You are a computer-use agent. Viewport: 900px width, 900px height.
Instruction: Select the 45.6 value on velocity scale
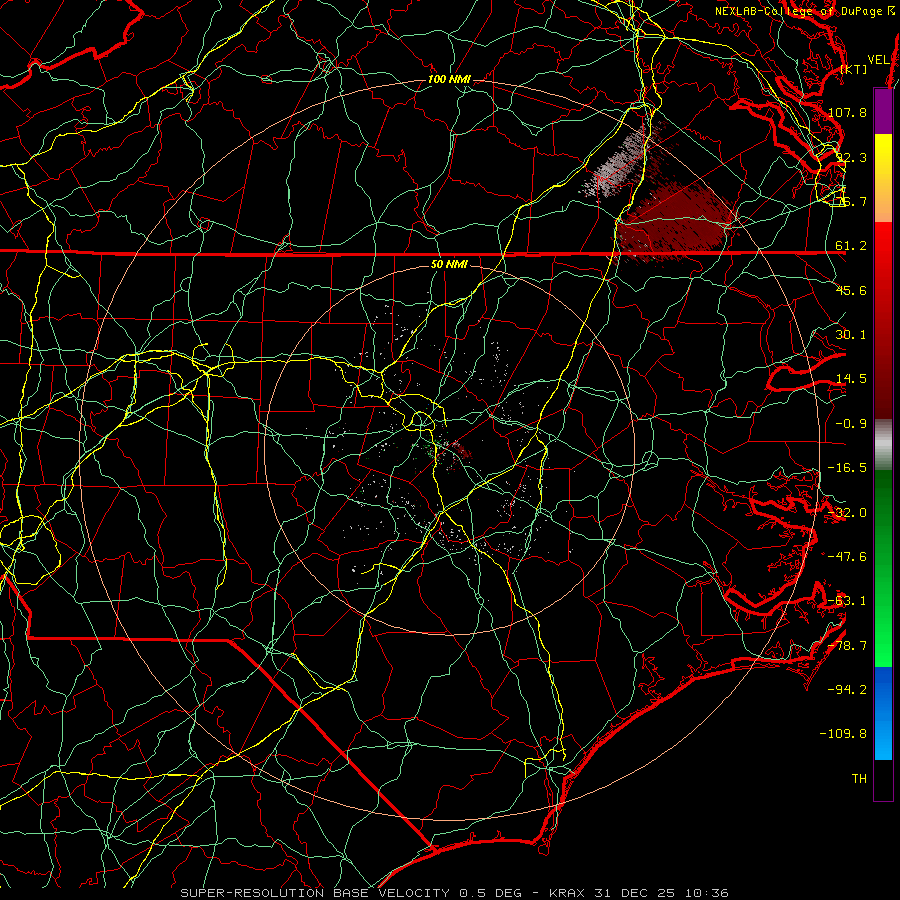click(851, 290)
